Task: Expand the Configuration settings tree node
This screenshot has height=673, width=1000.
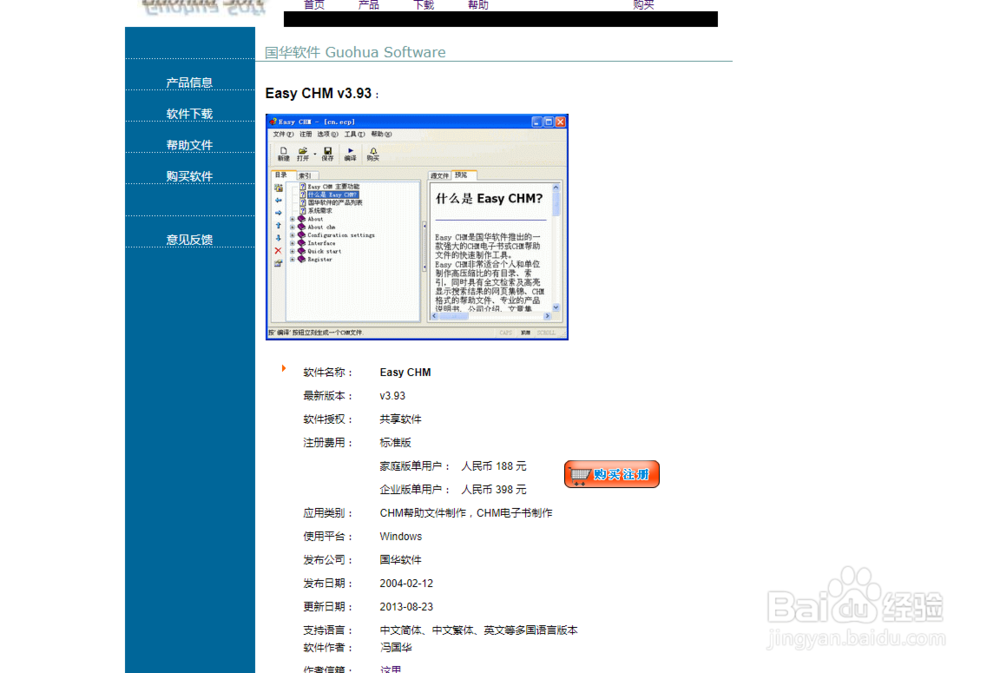Action: click(293, 235)
